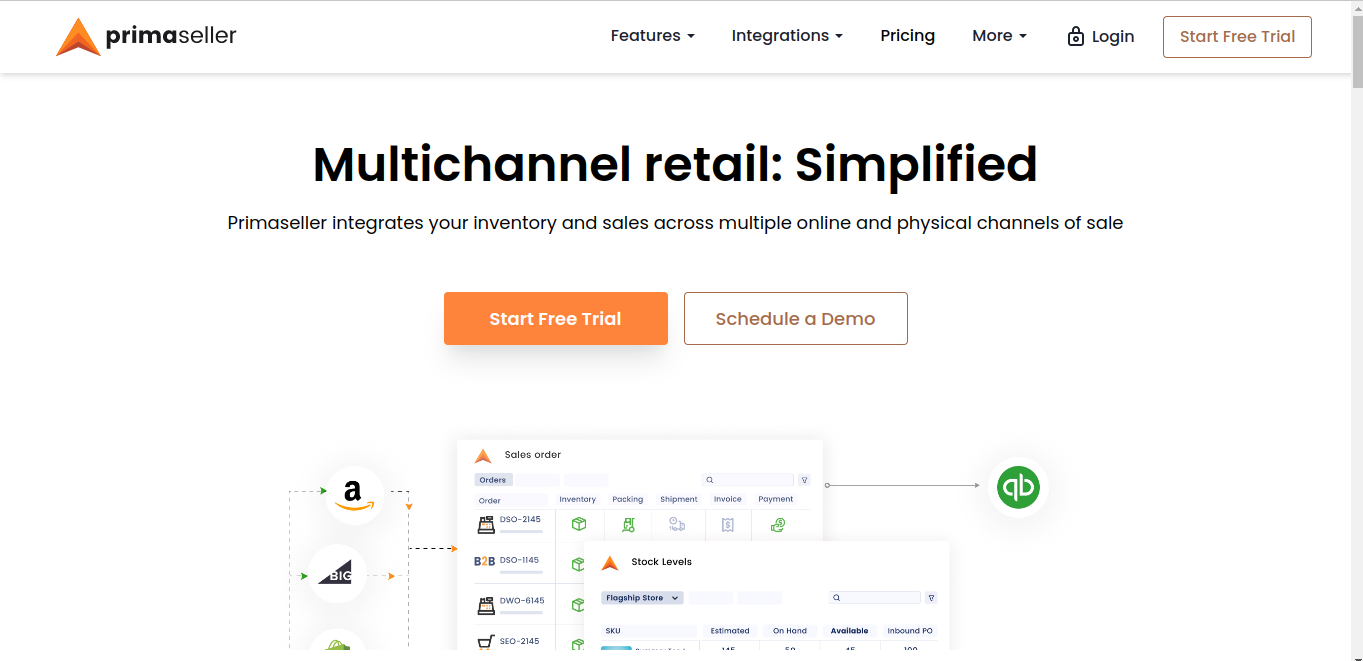Click the search icon in Sales order panel

pyautogui.click(x=710, y=481)
